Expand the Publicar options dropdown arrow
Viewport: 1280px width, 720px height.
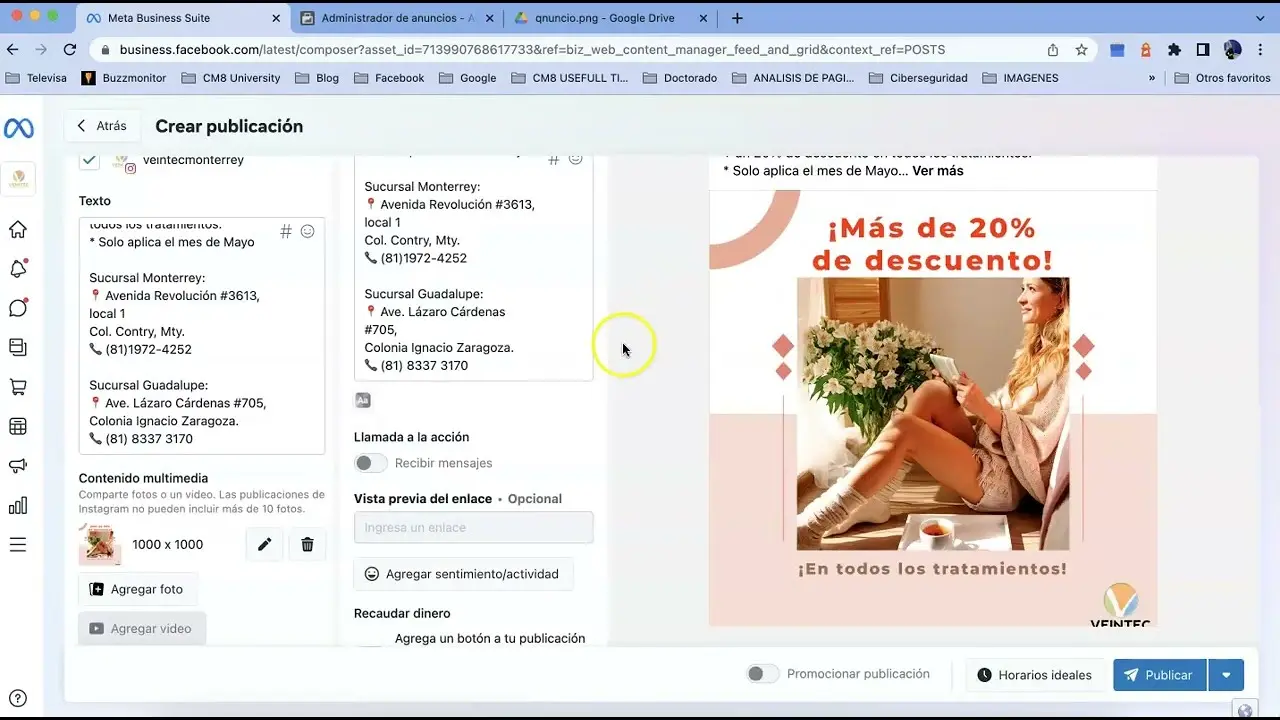point(1226,675)
